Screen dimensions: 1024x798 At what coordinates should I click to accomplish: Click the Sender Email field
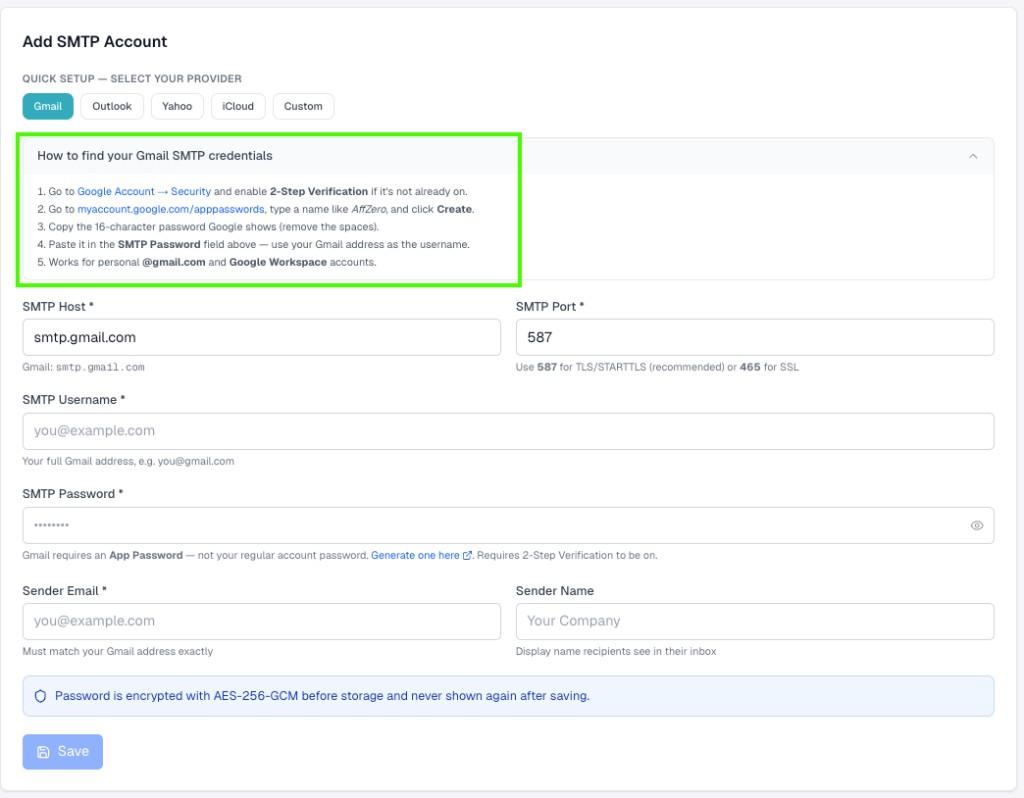261,621
